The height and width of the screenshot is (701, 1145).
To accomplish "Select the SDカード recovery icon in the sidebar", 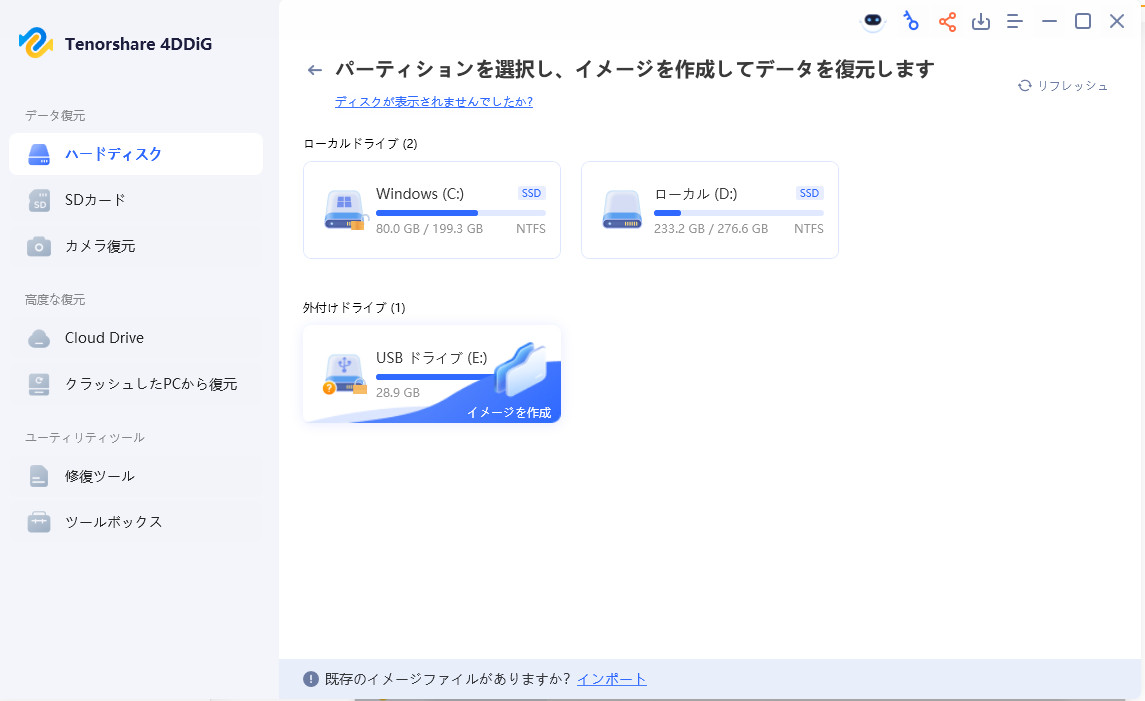I will 38,200.
